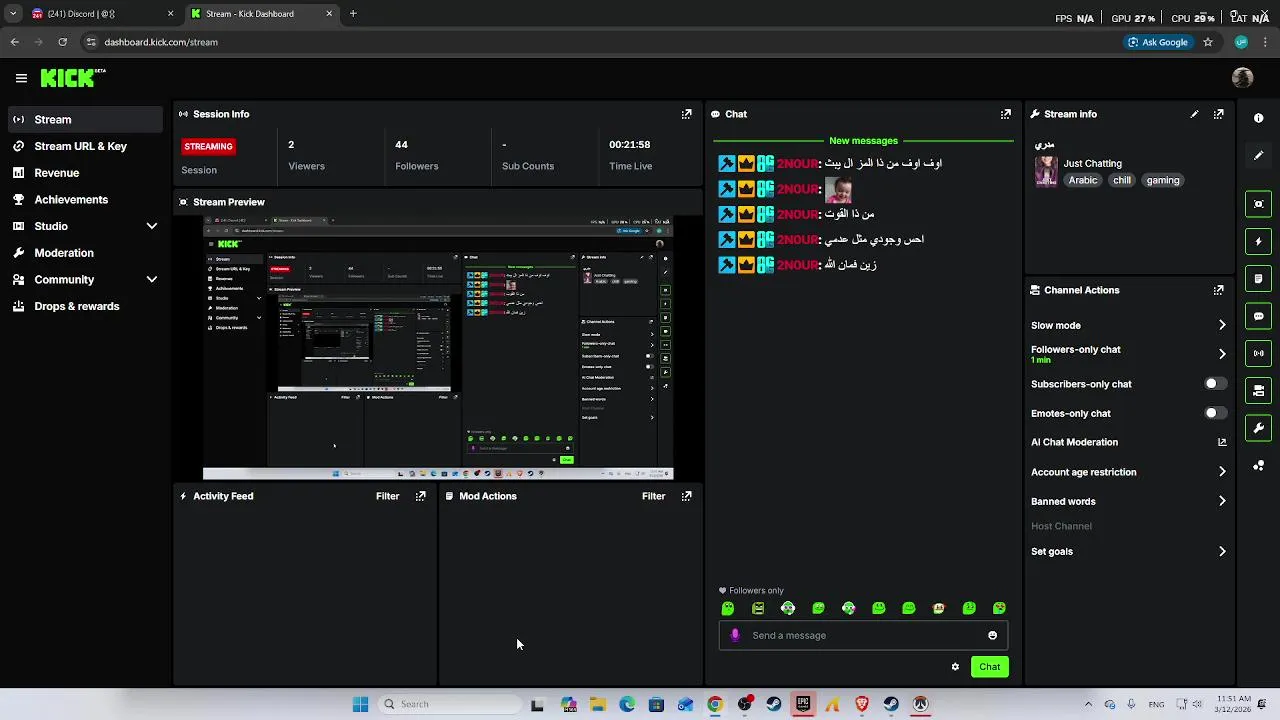This screenshot has width=1280, height=720.
Task: Open the Windows Start menu
Action: coord(360,704)
